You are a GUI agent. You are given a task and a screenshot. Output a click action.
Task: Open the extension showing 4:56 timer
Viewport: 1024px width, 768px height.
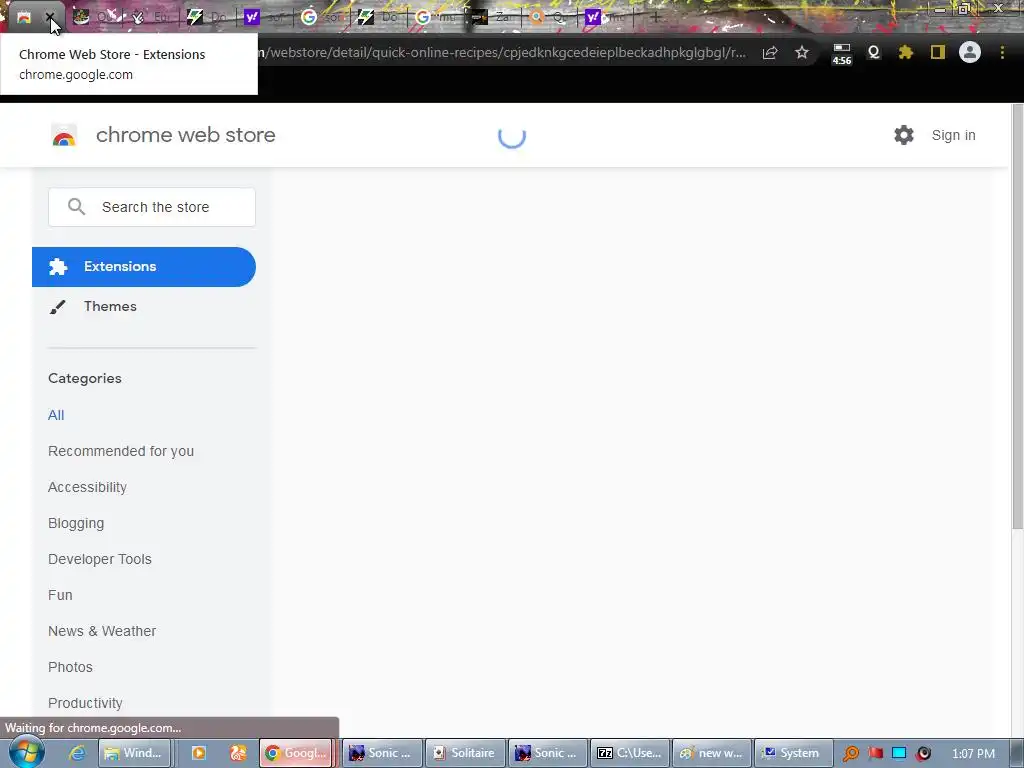842,54
